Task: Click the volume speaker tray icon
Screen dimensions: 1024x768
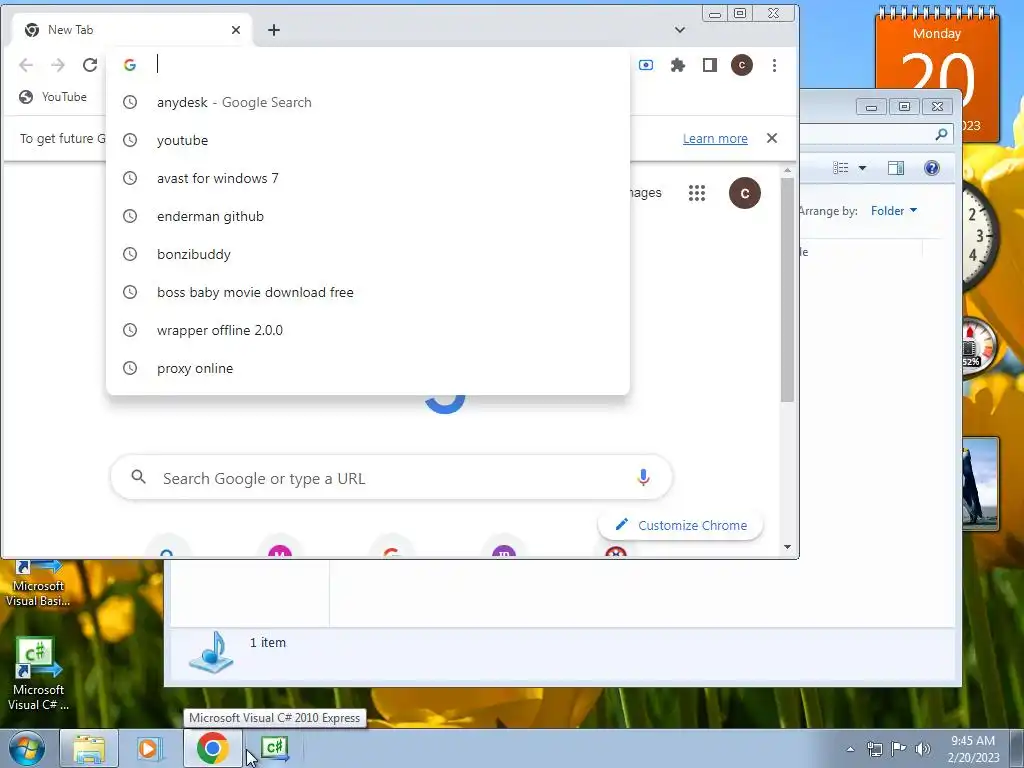Action: point(922,749)
